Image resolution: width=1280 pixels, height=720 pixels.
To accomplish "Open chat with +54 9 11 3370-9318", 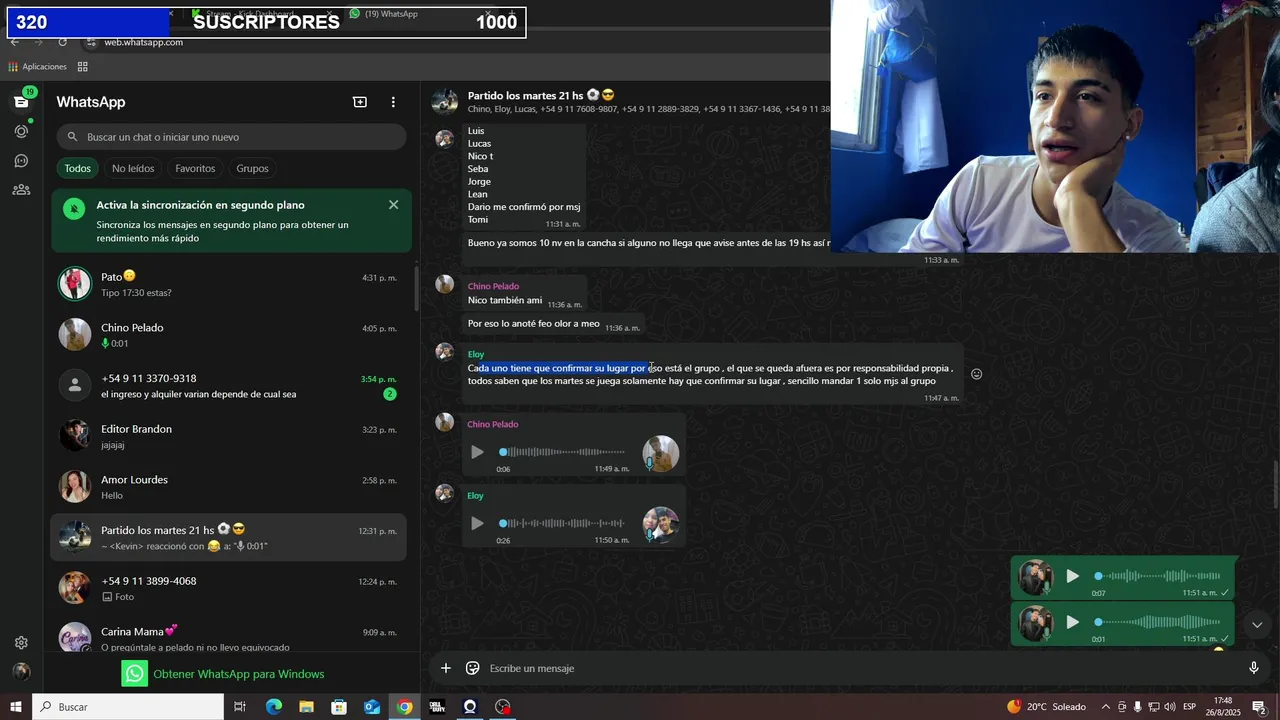I will (228, 386).
